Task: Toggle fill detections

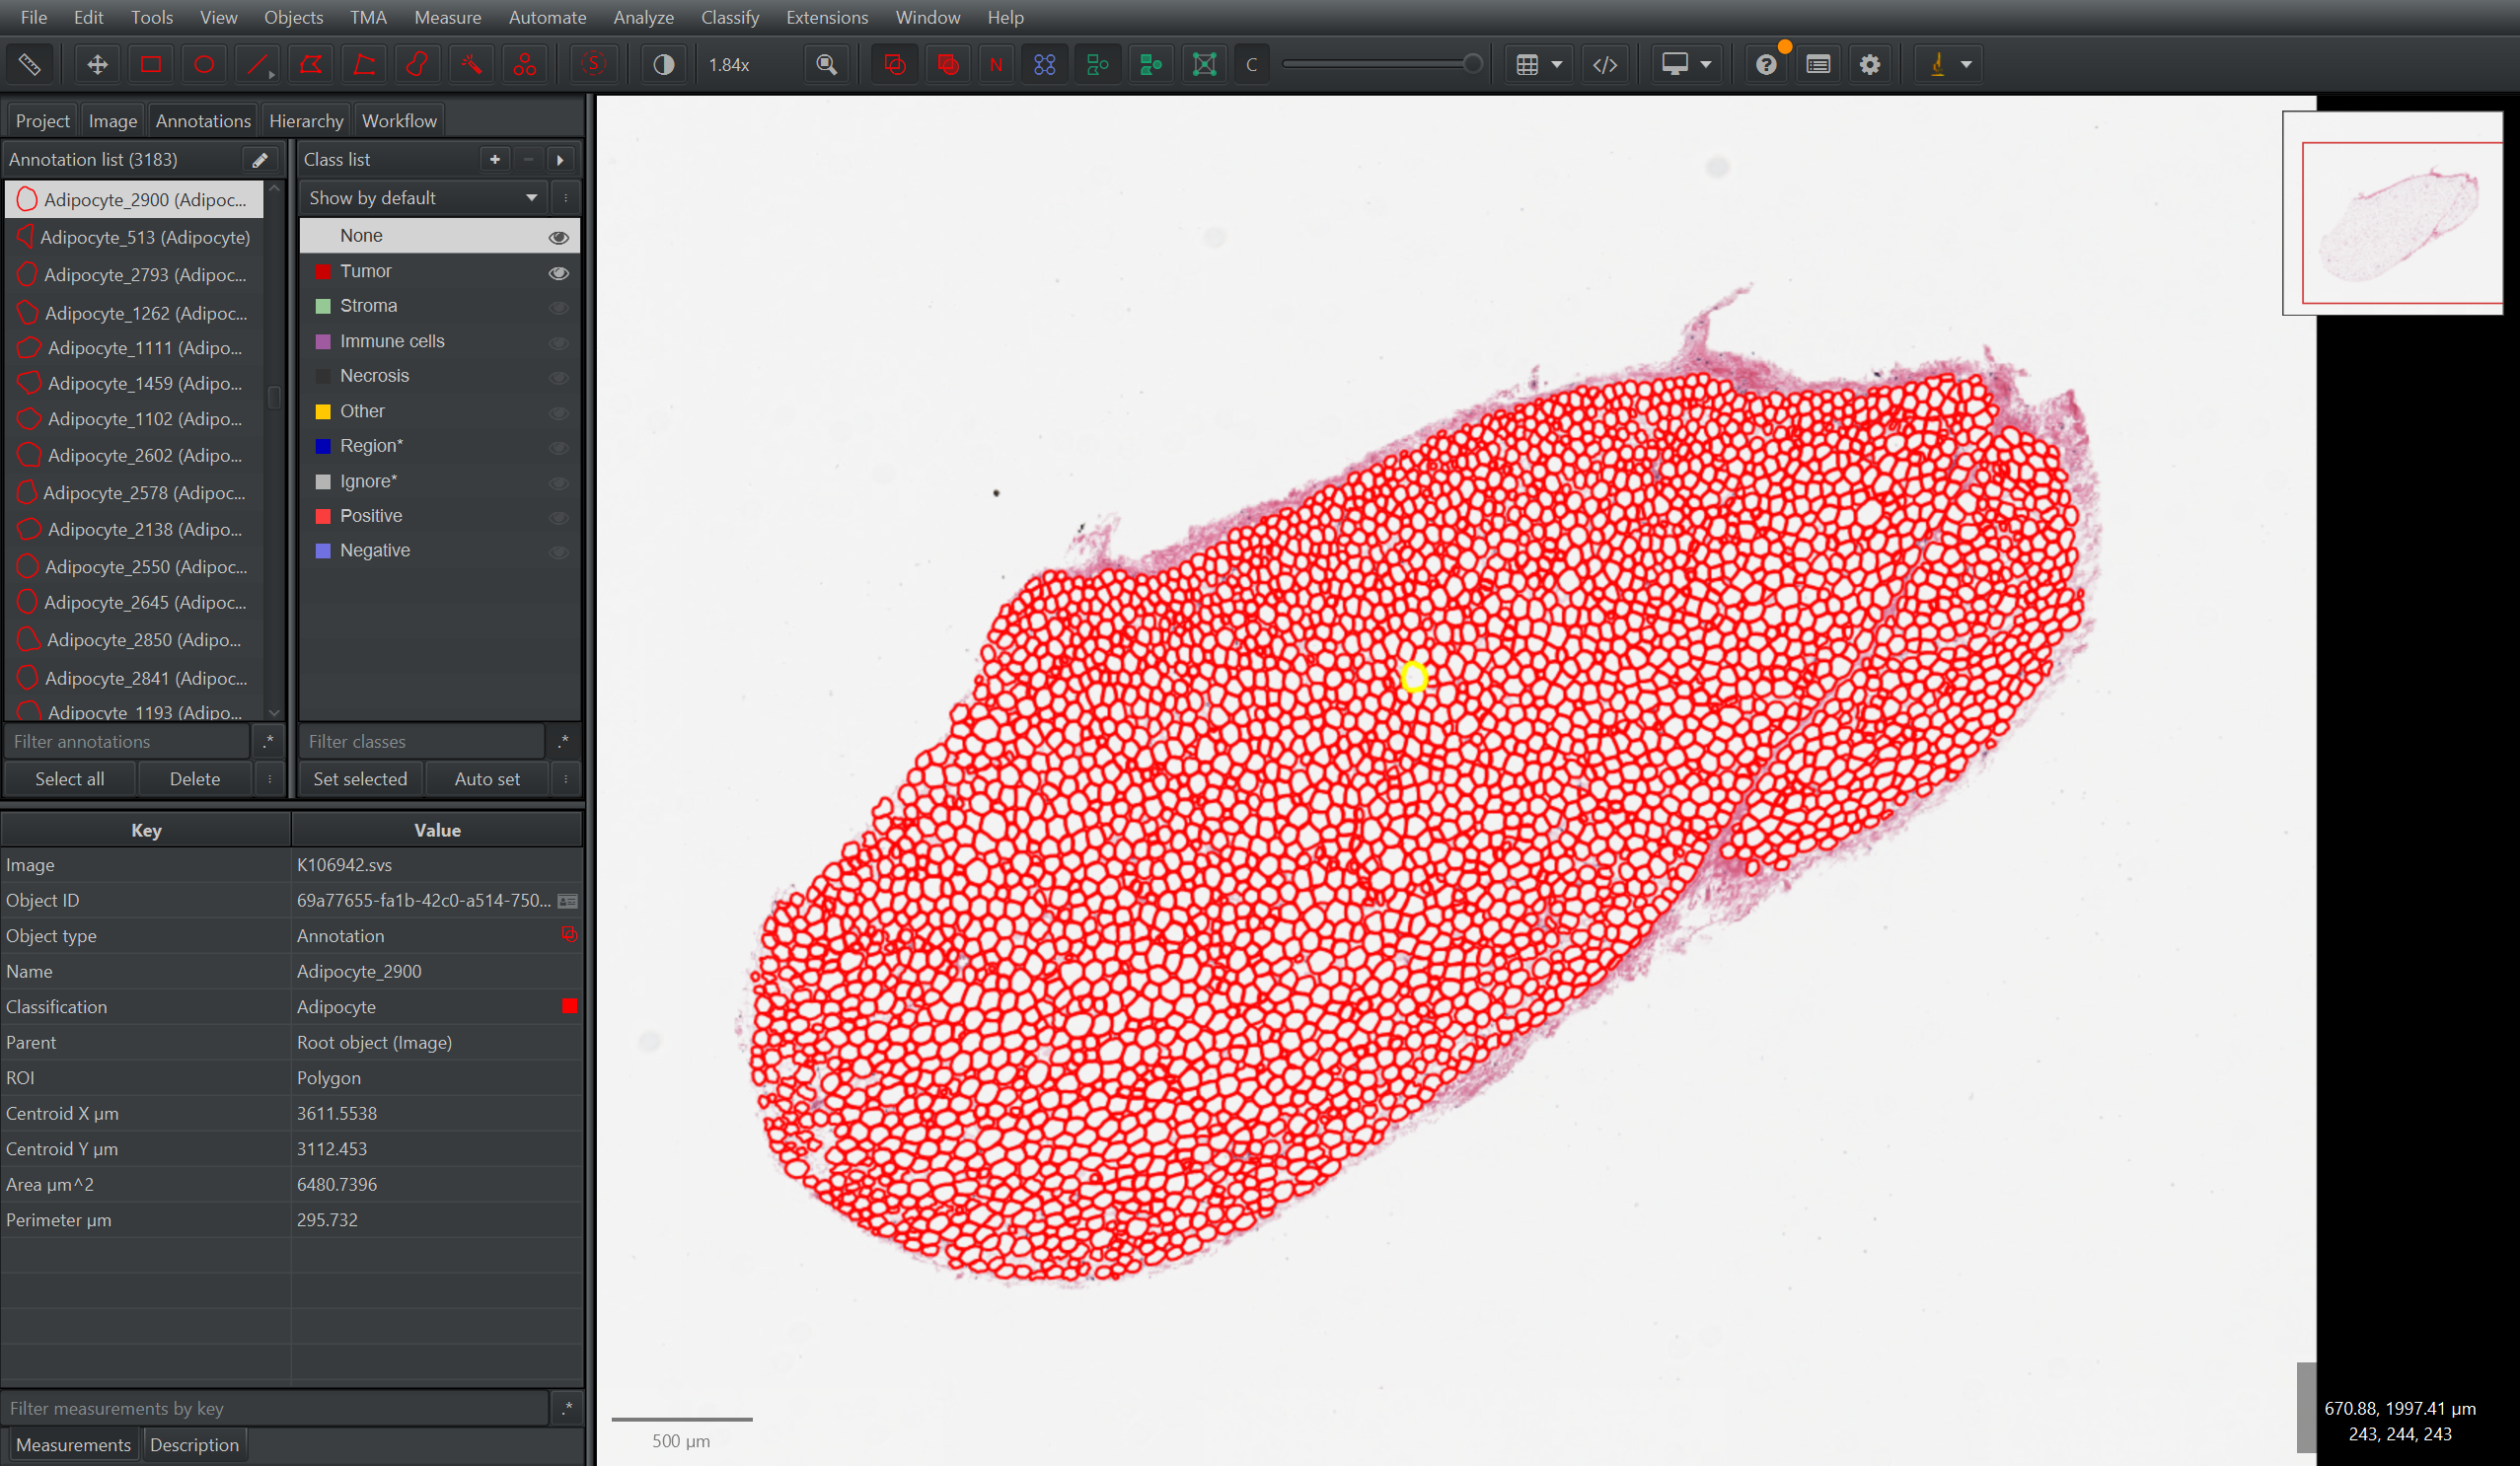Action: 1151,65
